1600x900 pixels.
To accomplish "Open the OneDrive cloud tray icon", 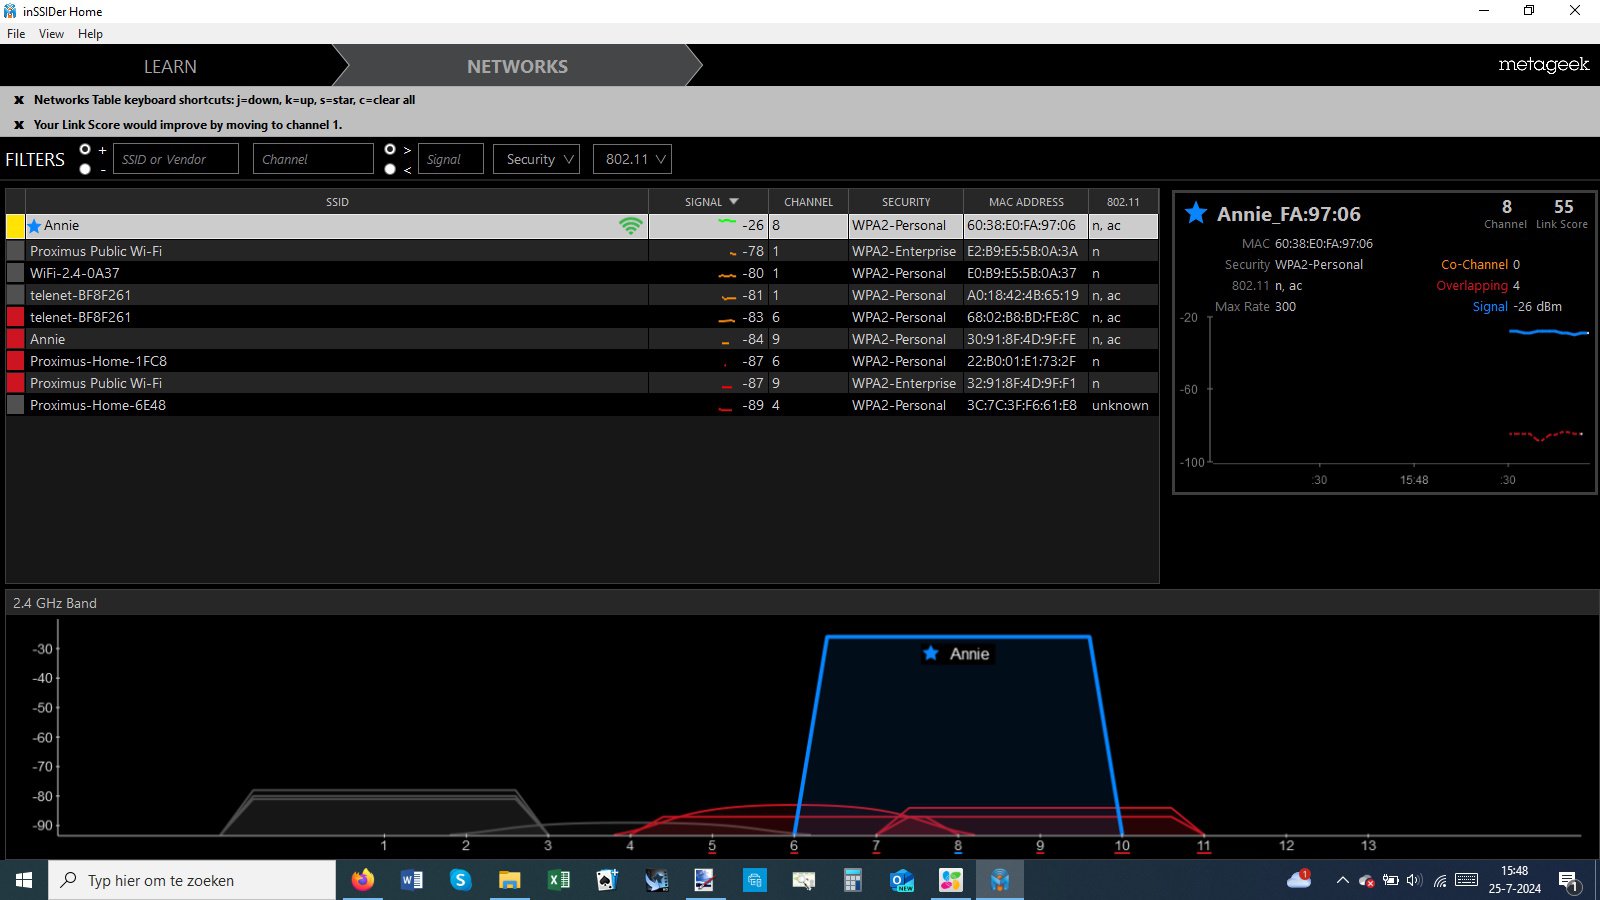I will (1299, 880).
